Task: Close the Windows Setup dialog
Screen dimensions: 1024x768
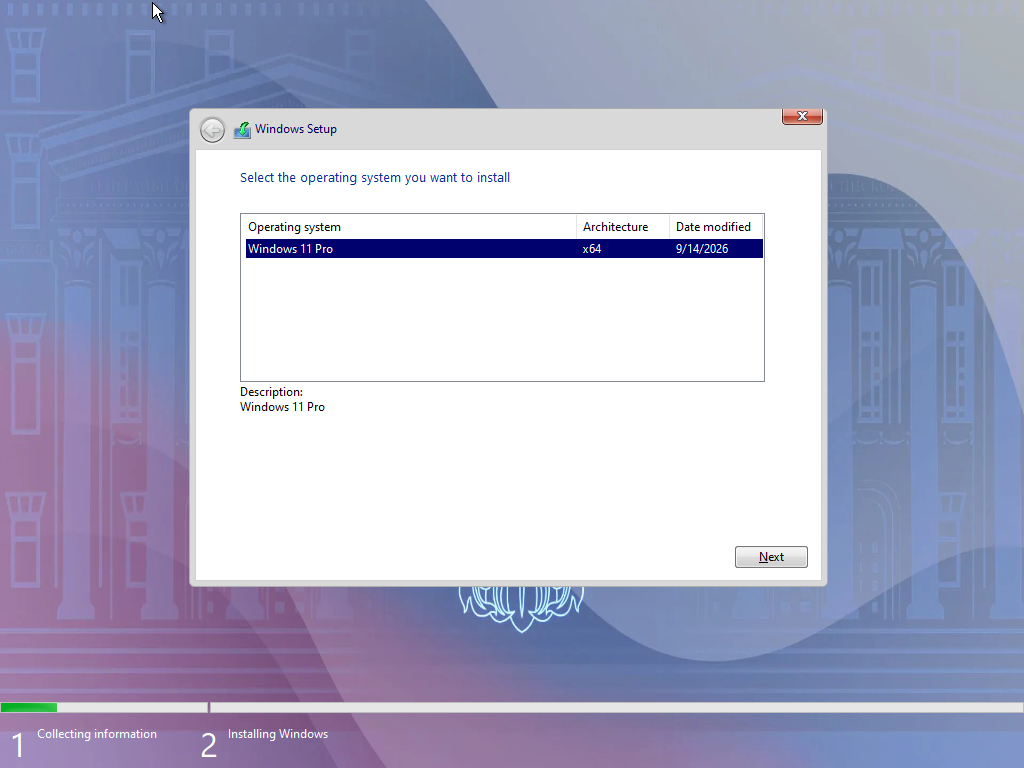Action: pyautogui.click(x=802, y=116)
